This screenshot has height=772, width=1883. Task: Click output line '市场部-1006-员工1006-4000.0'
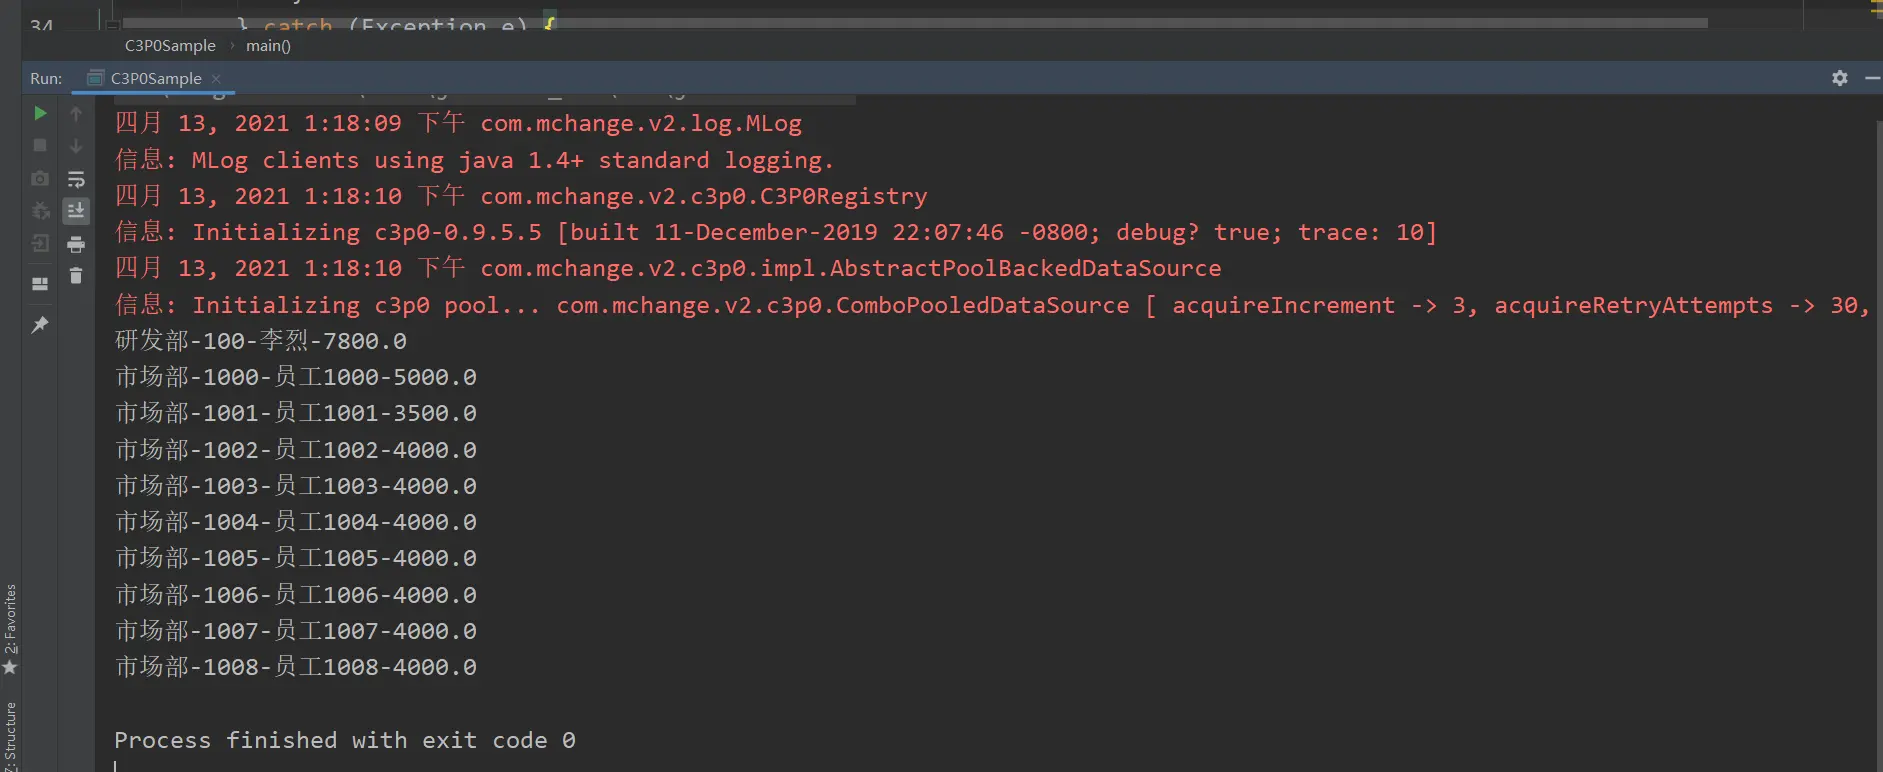coord(296,595)
